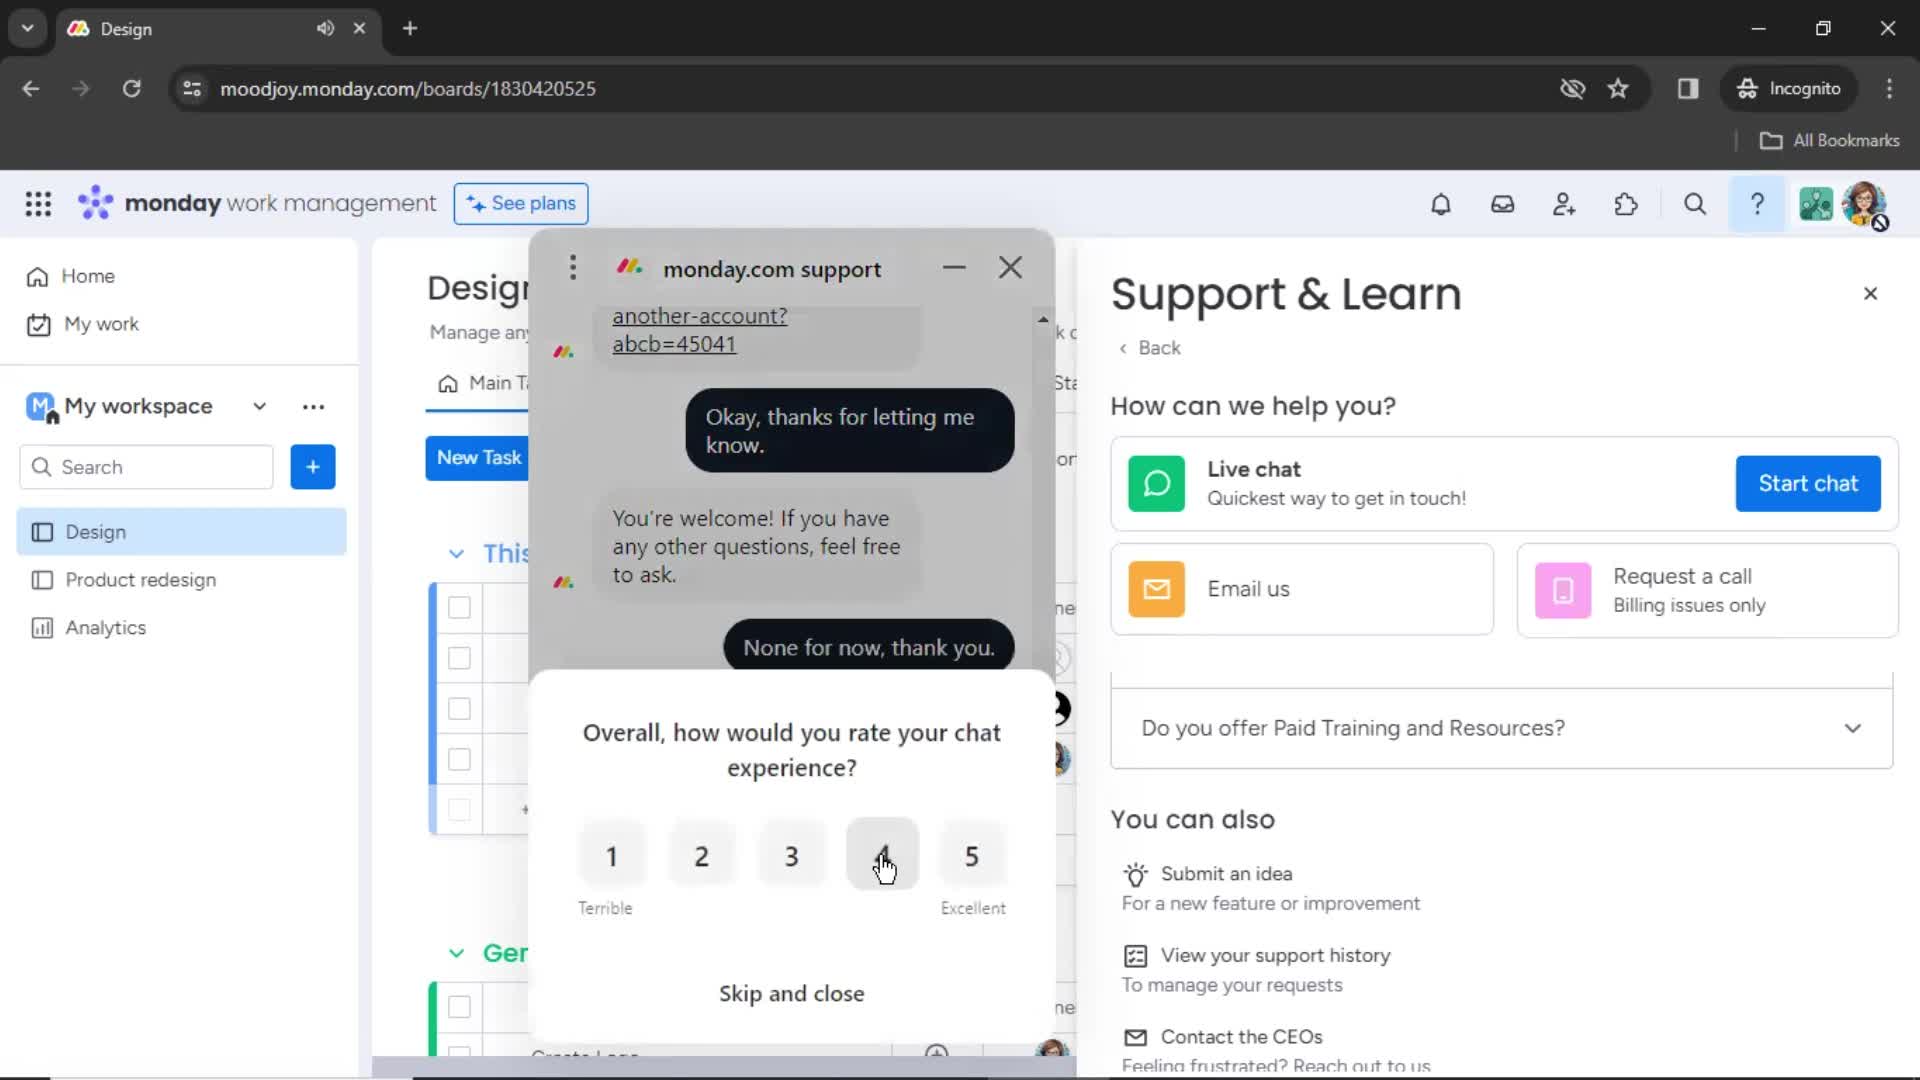Collapse the blue This week group chevron

click(456, 553)
